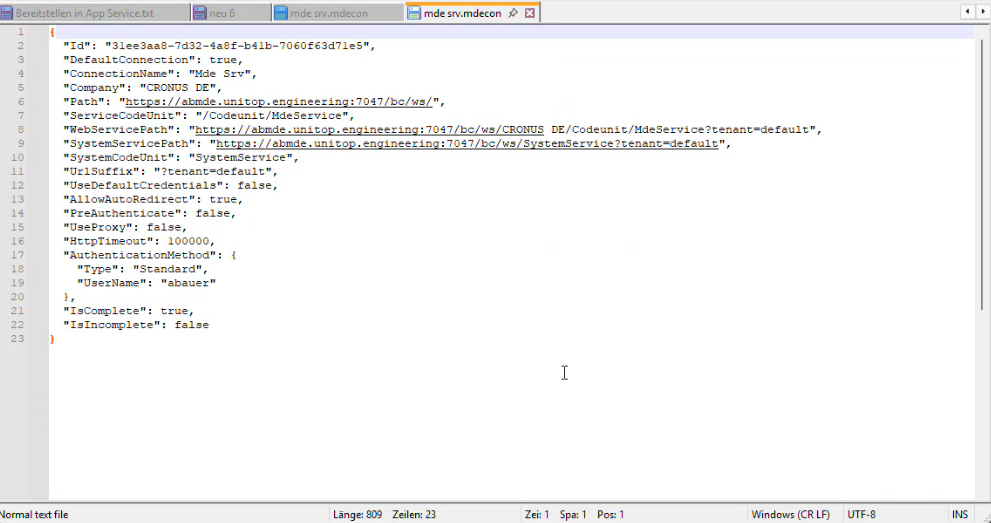Image resolution: width=991 pixels, height=523 pixels.
Task: Click file icon of Bereitstellen in App Service.txt
Action: 7,13
